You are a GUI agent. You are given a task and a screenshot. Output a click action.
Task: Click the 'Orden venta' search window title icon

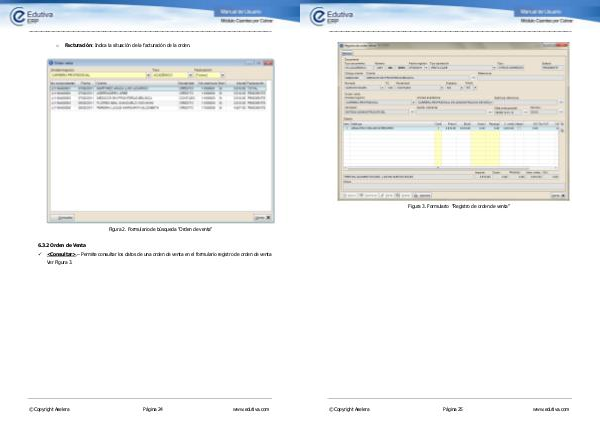[x=52, y=62]
